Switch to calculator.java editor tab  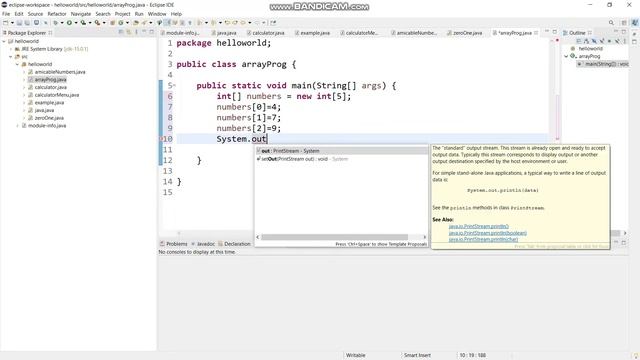(x=265, y=33)
